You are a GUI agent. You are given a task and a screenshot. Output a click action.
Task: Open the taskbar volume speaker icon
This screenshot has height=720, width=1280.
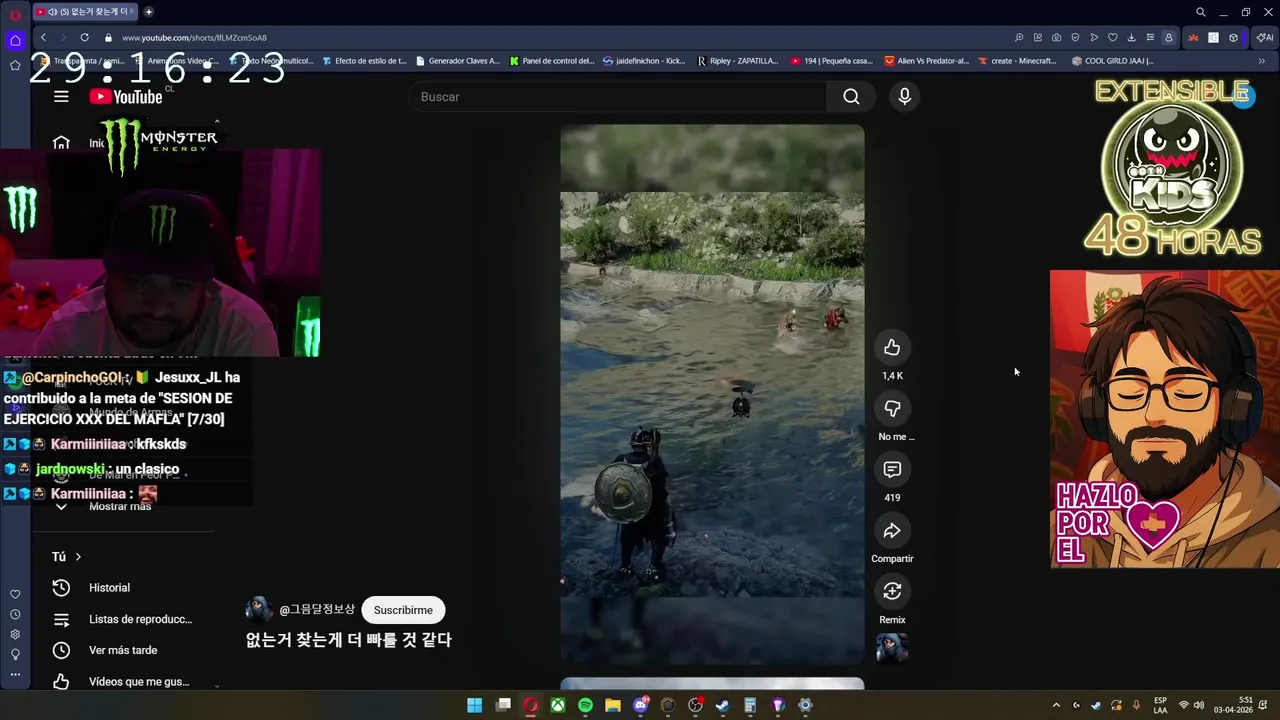[x=1199, y=705]
